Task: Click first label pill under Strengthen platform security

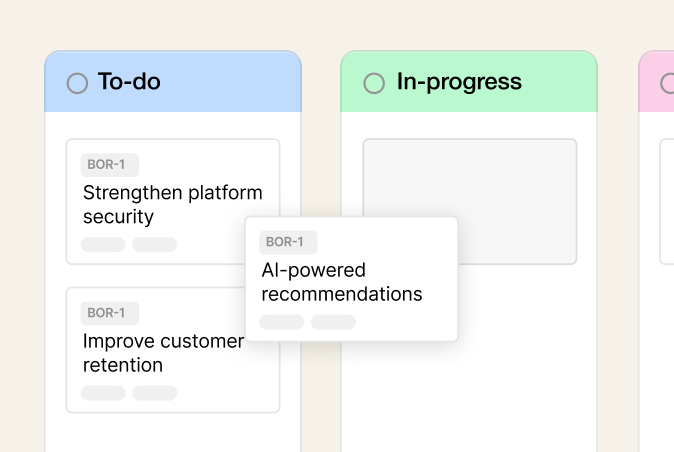Action: click(x=103, y=244)
